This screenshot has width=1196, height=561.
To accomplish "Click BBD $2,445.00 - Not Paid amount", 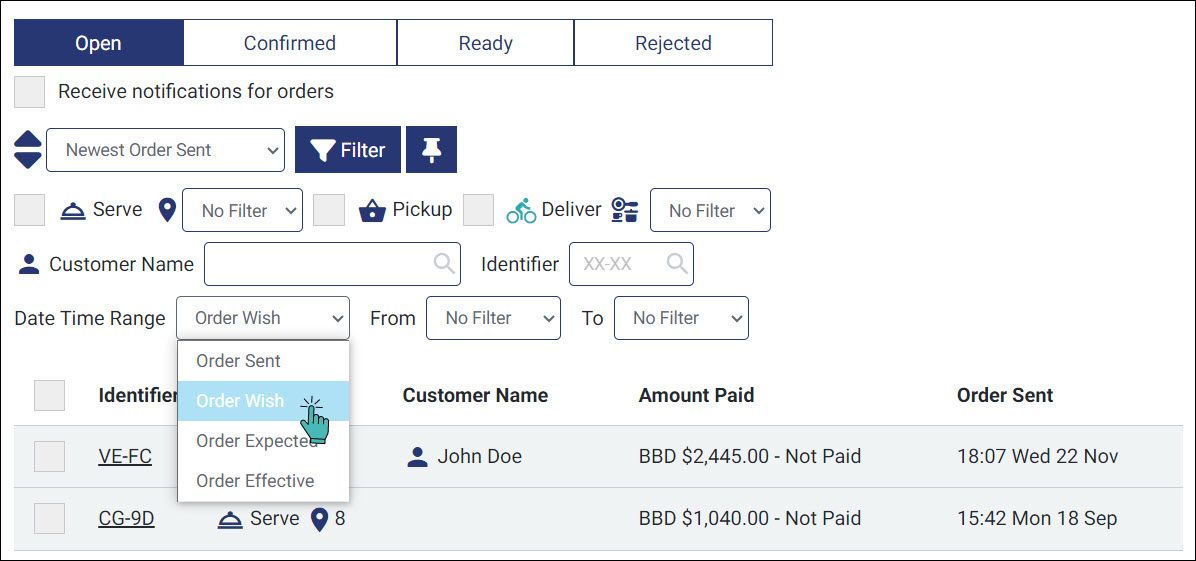I will (x=750, y=456).
